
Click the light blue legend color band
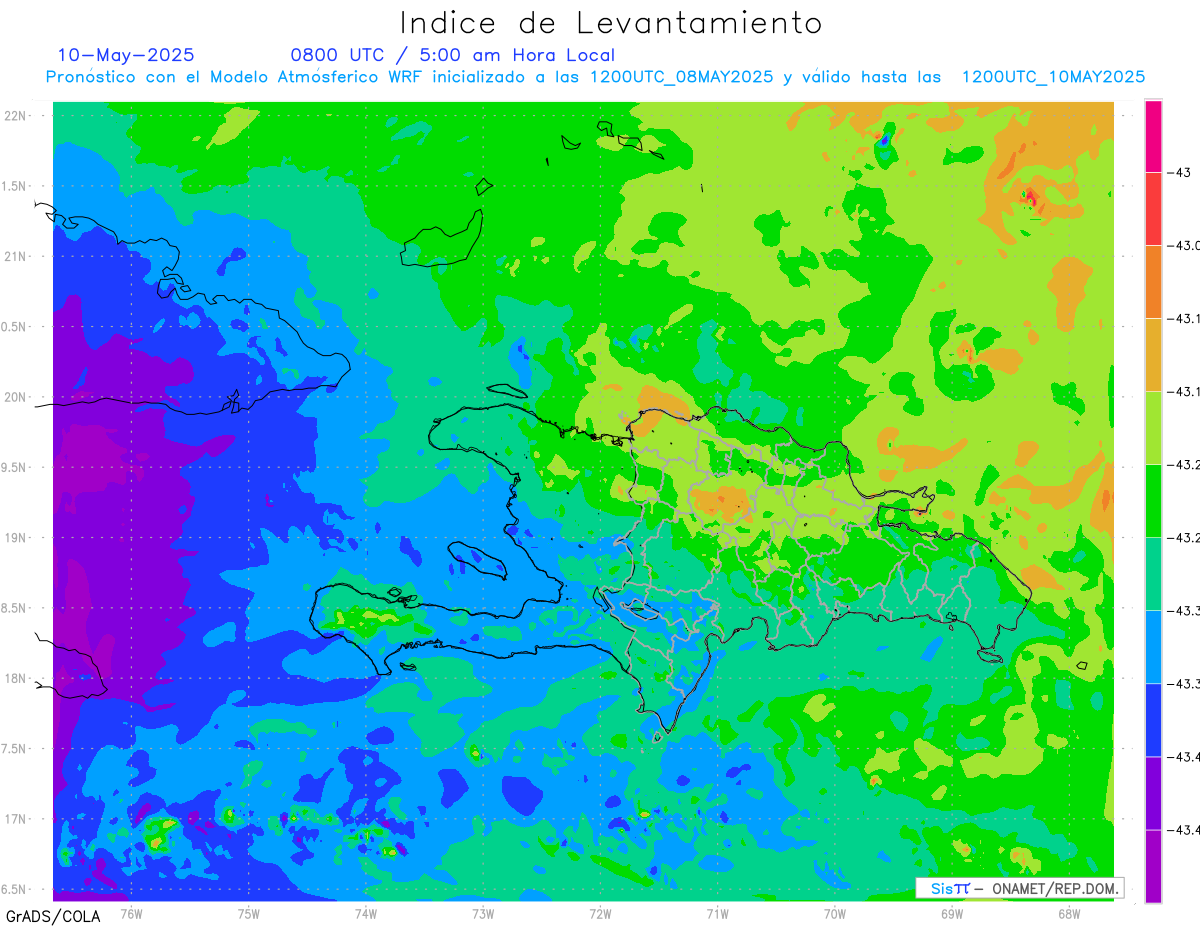point(1153,647)
